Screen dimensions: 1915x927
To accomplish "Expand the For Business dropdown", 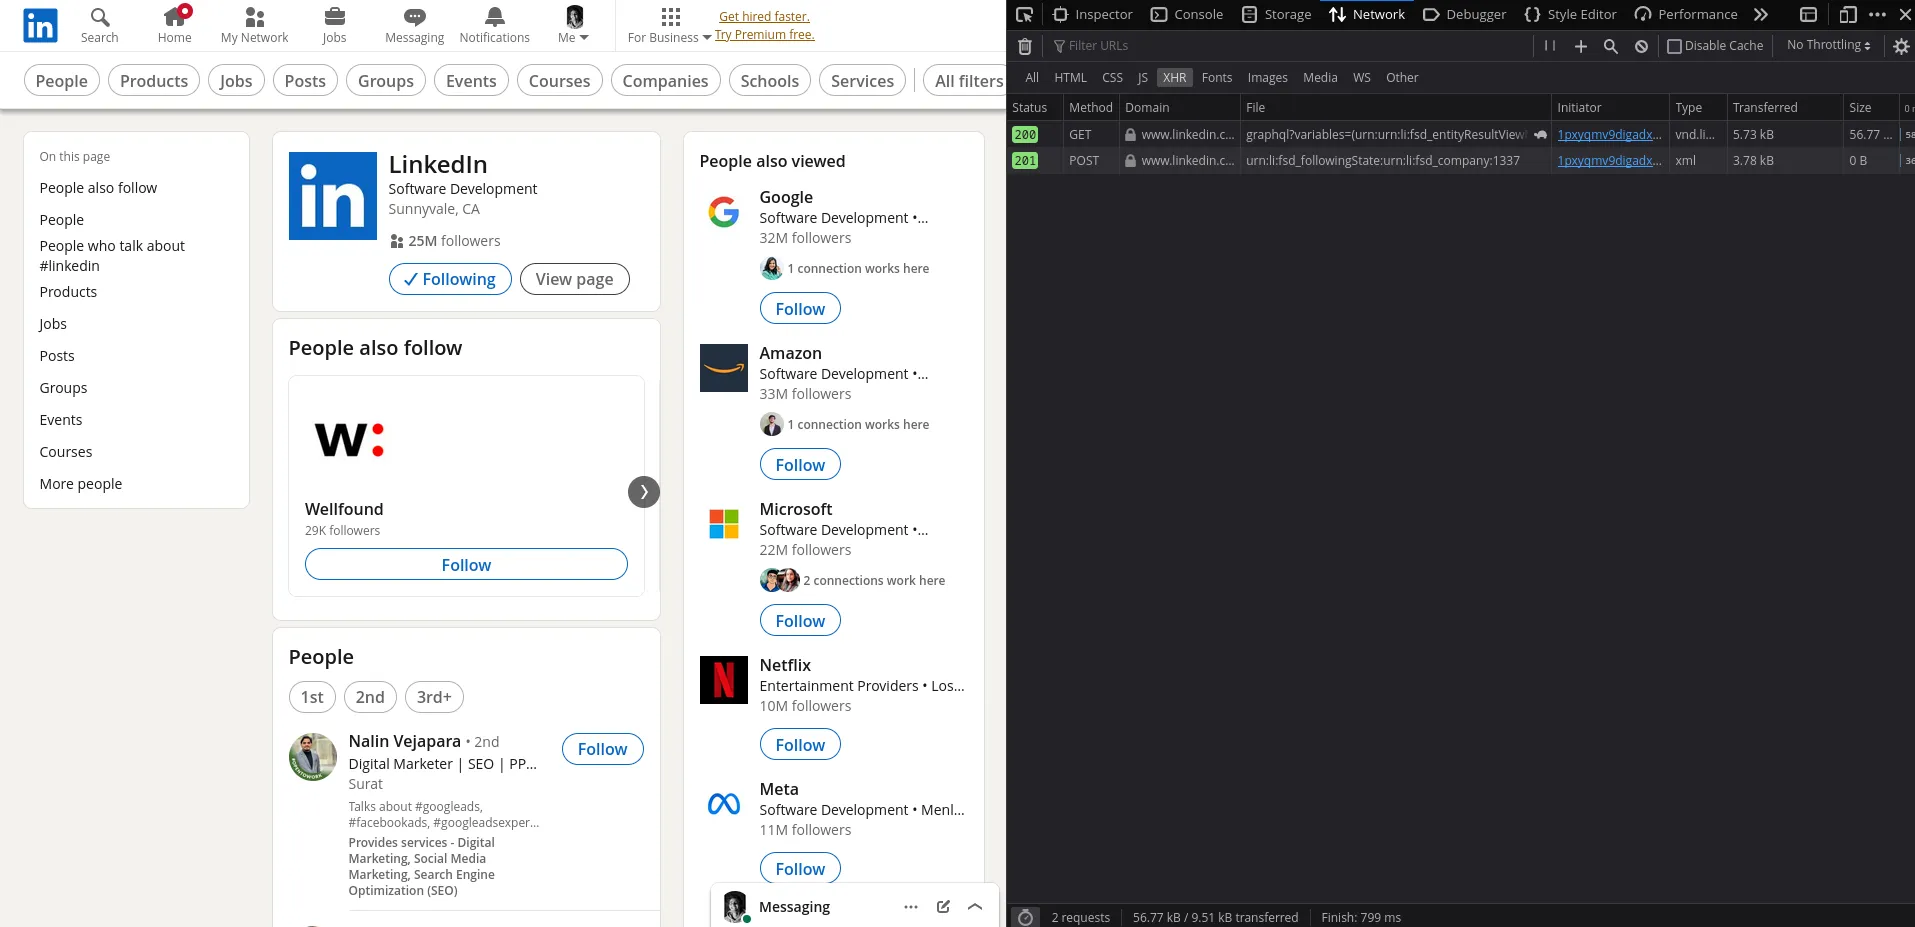I will point(670,26).
